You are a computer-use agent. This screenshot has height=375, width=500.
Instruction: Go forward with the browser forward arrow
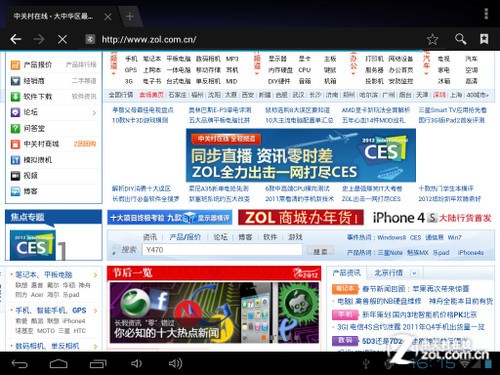click(39, 39)
